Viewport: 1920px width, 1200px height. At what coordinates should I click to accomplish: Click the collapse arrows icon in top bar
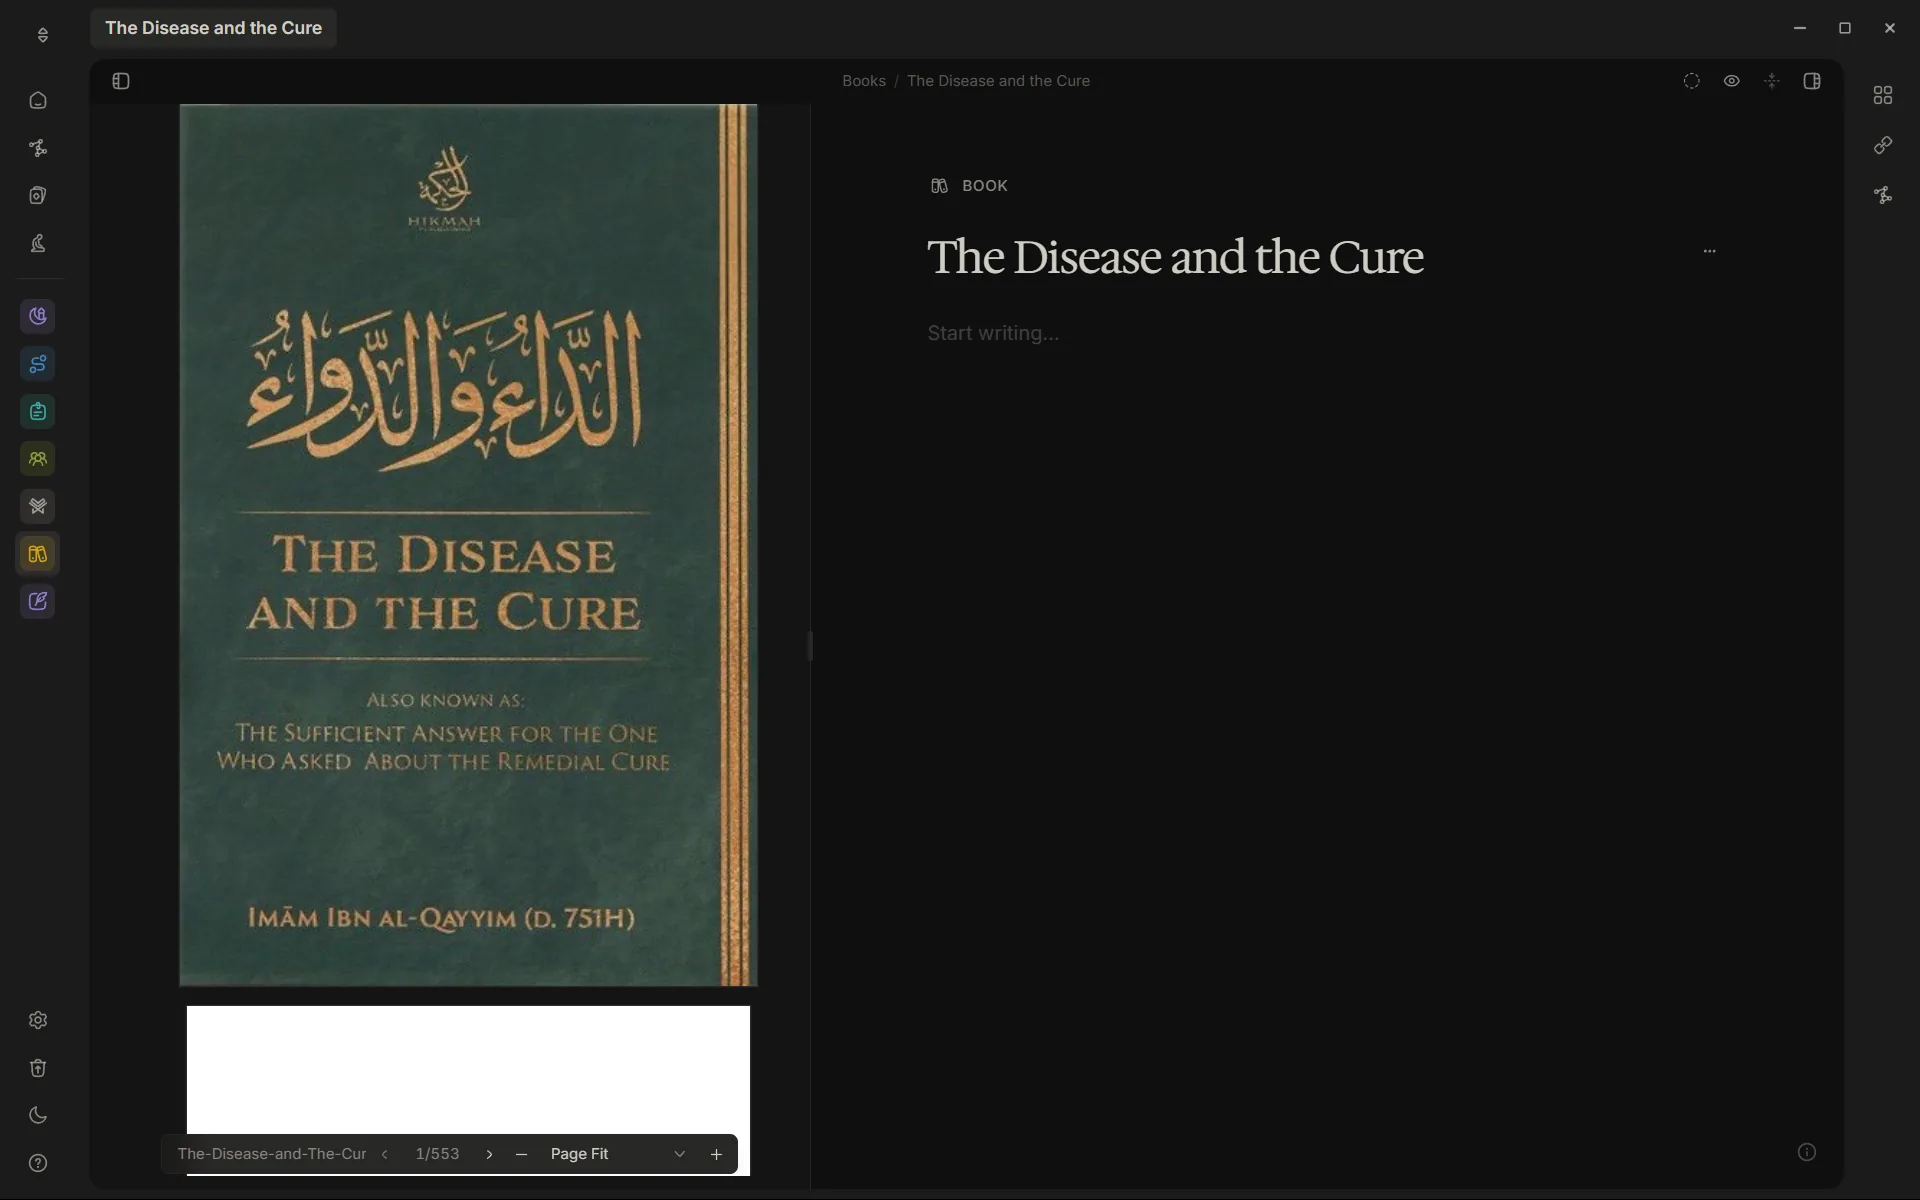pos(1771,81)
